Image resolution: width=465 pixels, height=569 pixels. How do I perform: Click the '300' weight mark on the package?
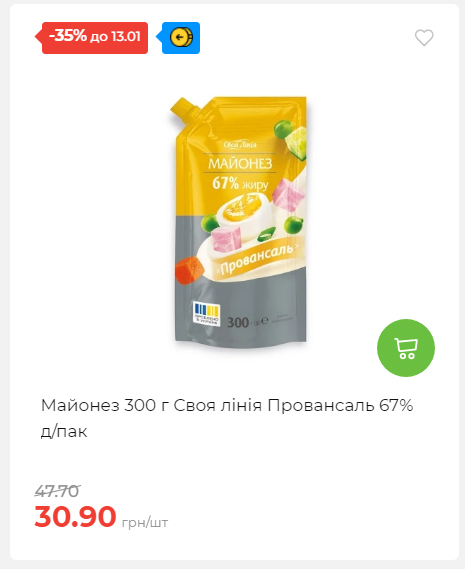(x=238, y=322)
